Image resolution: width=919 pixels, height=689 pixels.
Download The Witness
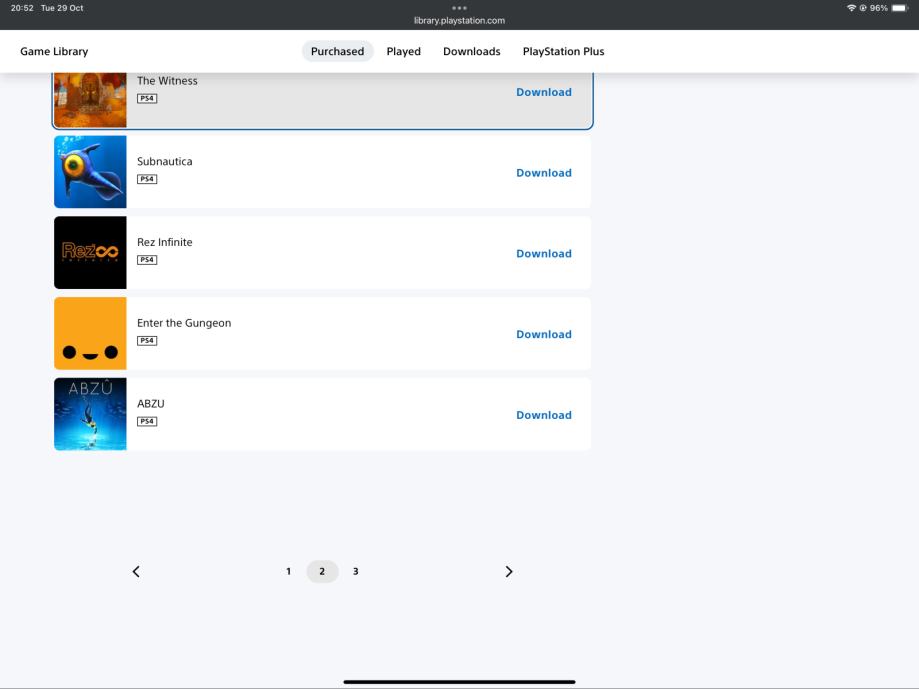coord(544,92)
